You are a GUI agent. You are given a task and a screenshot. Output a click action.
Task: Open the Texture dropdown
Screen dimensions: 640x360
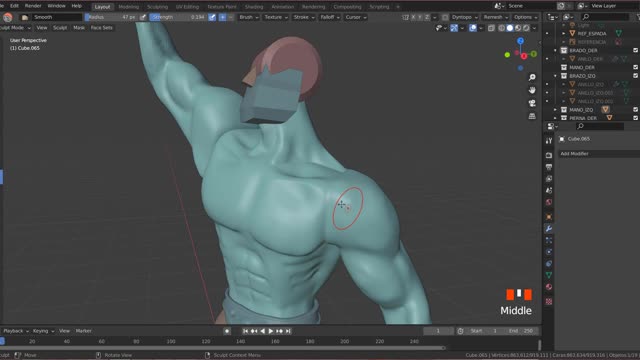coord(276,17)
